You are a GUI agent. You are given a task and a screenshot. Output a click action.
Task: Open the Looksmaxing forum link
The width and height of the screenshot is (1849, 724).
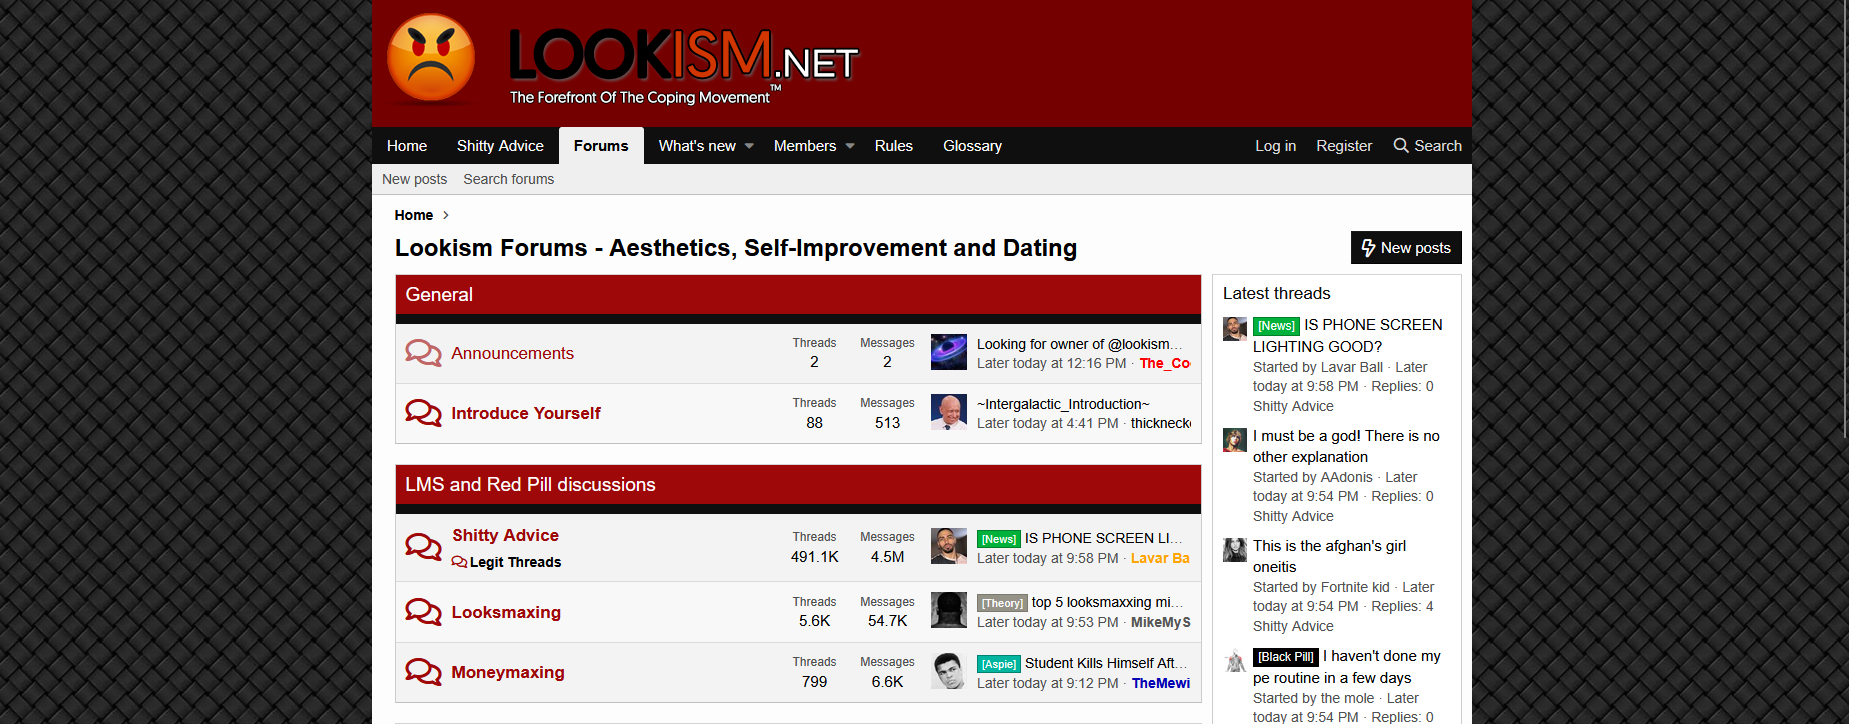pyautogui.click(x=506, y=612)
